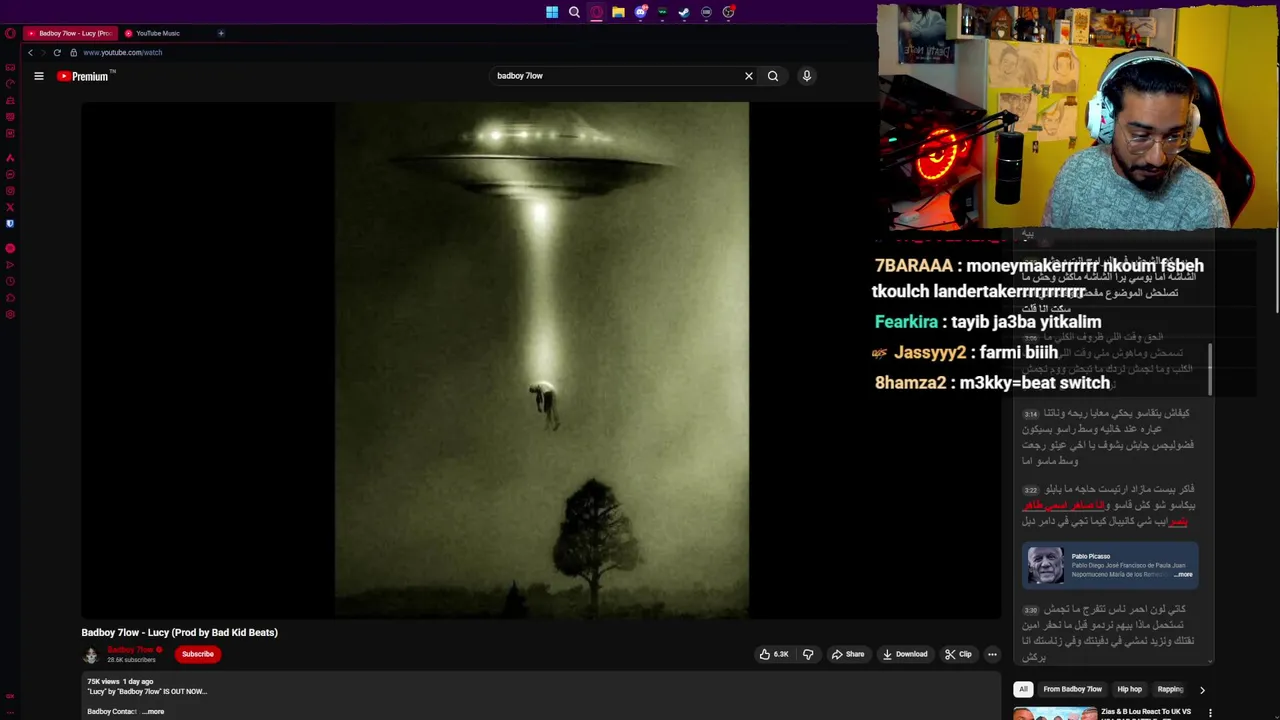This screenshot has width=1280, height=720.
Task: Go to YouTube Premium home logo
Action: [86, 76]
